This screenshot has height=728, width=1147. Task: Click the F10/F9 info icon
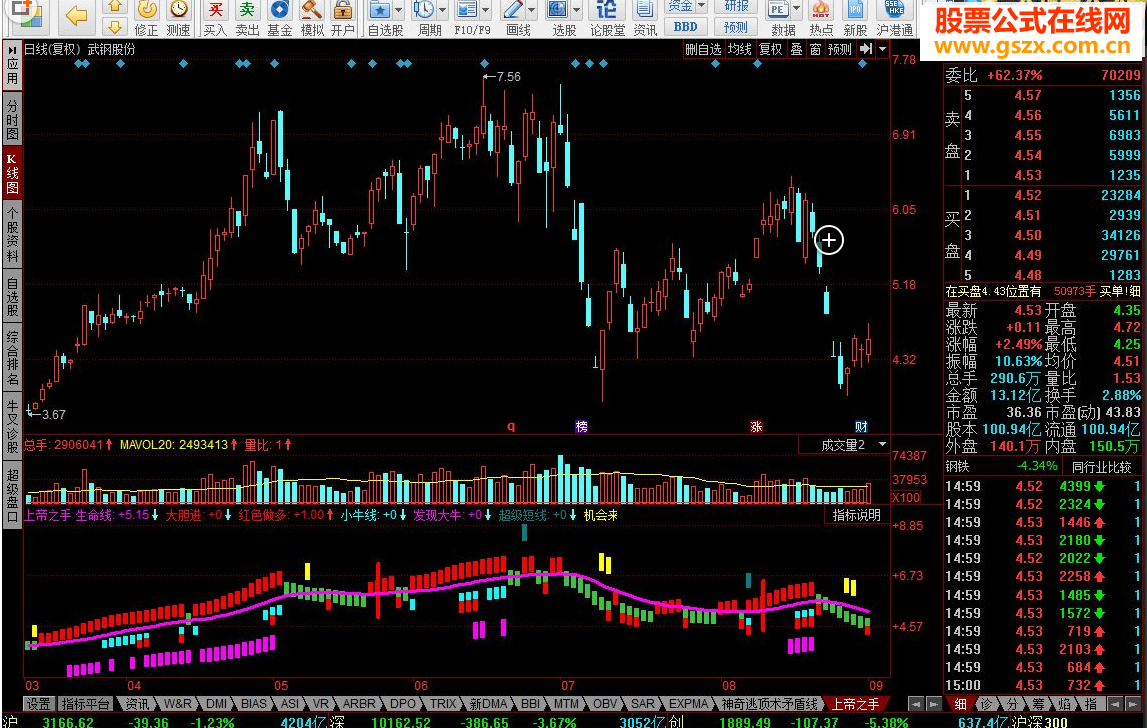[467, 10]
